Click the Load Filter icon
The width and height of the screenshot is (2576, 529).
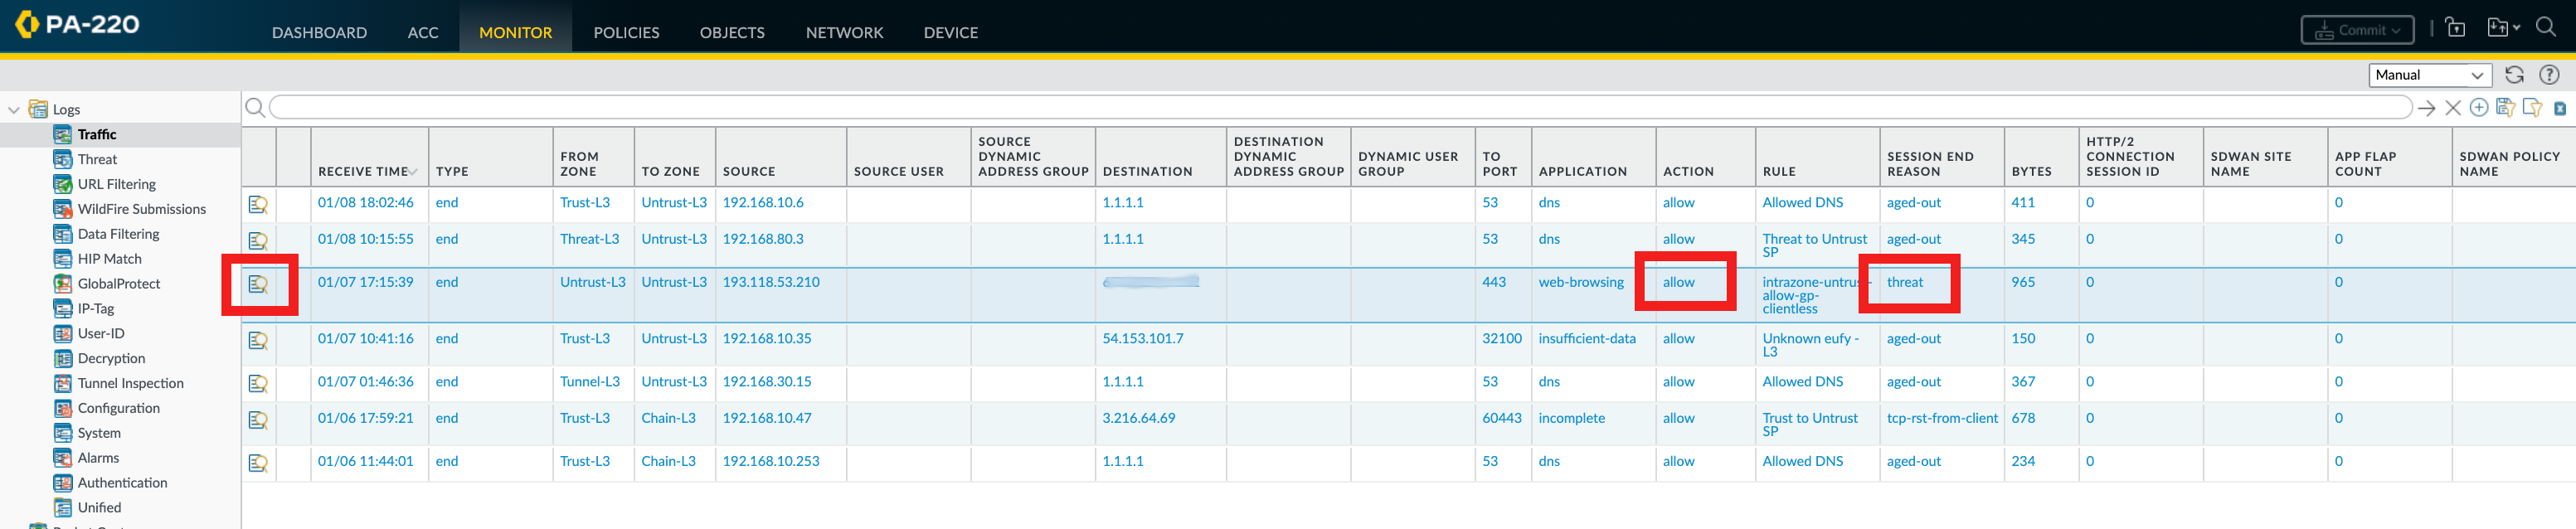coord(2532,108)
